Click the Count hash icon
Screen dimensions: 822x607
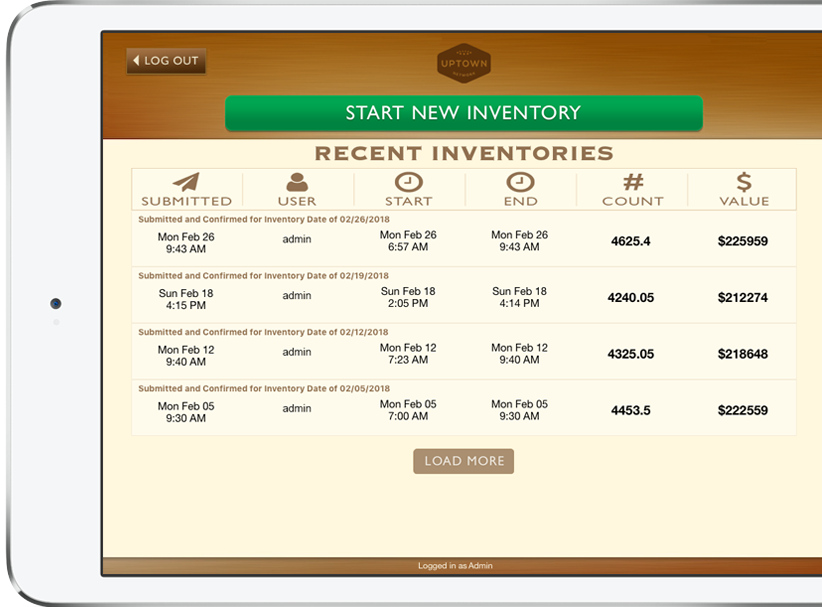click(633, 182)
